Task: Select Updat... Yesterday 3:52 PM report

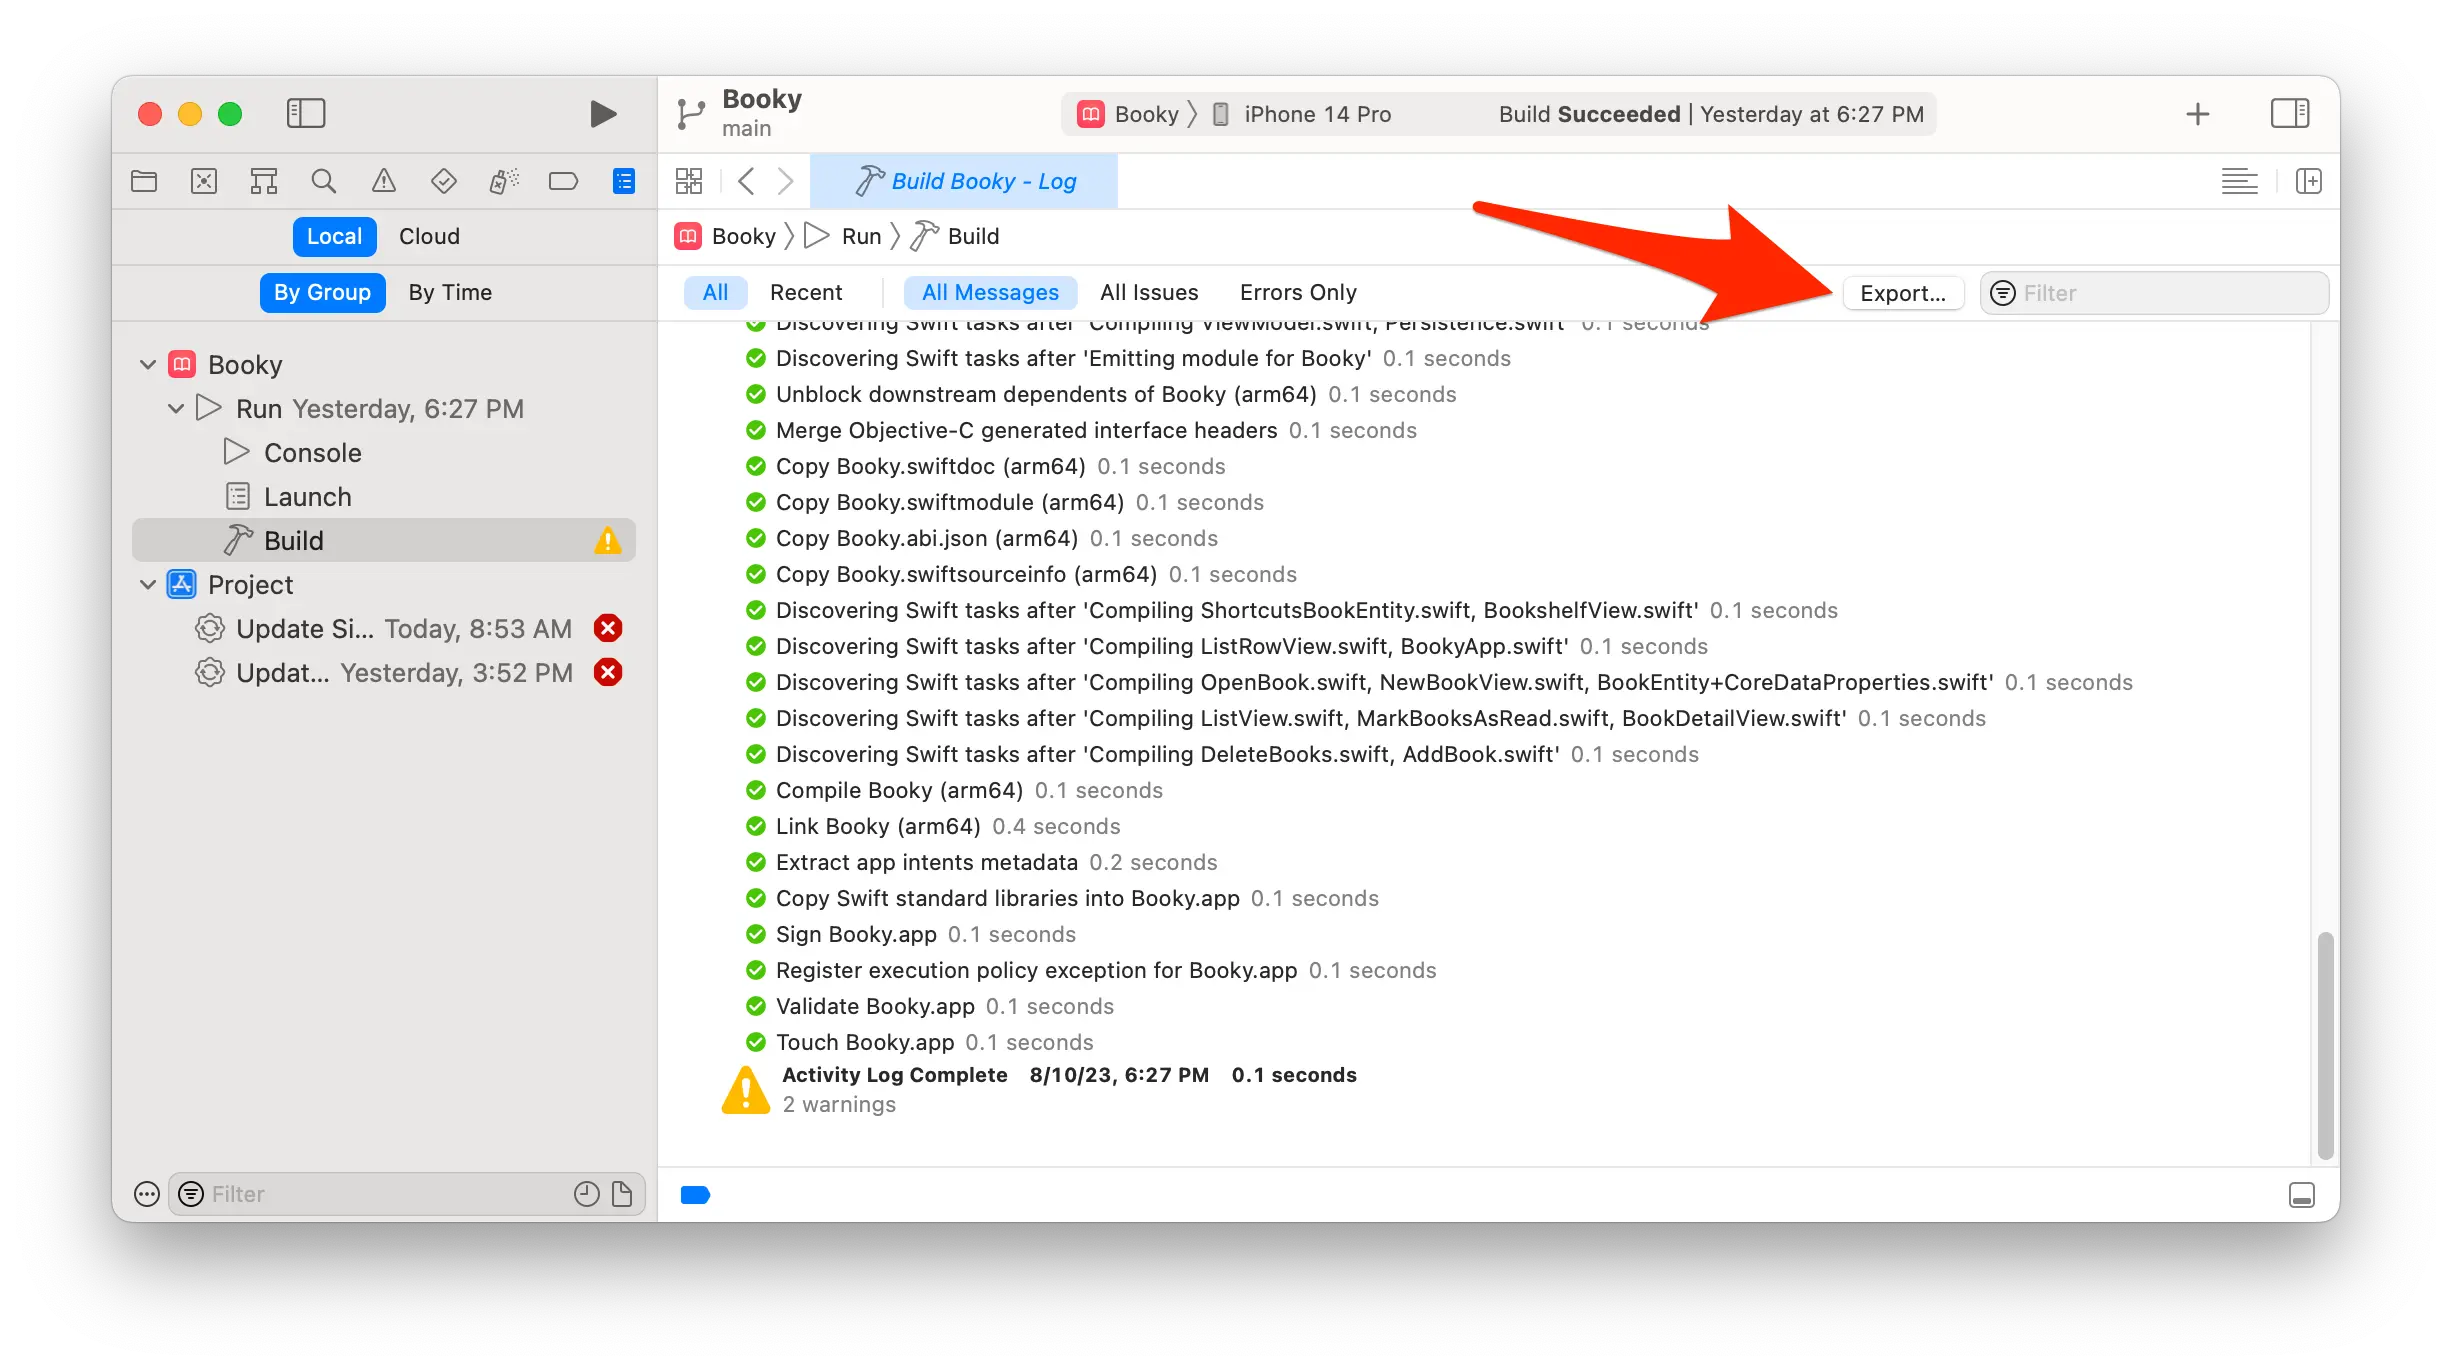Action: pos(384,673)
